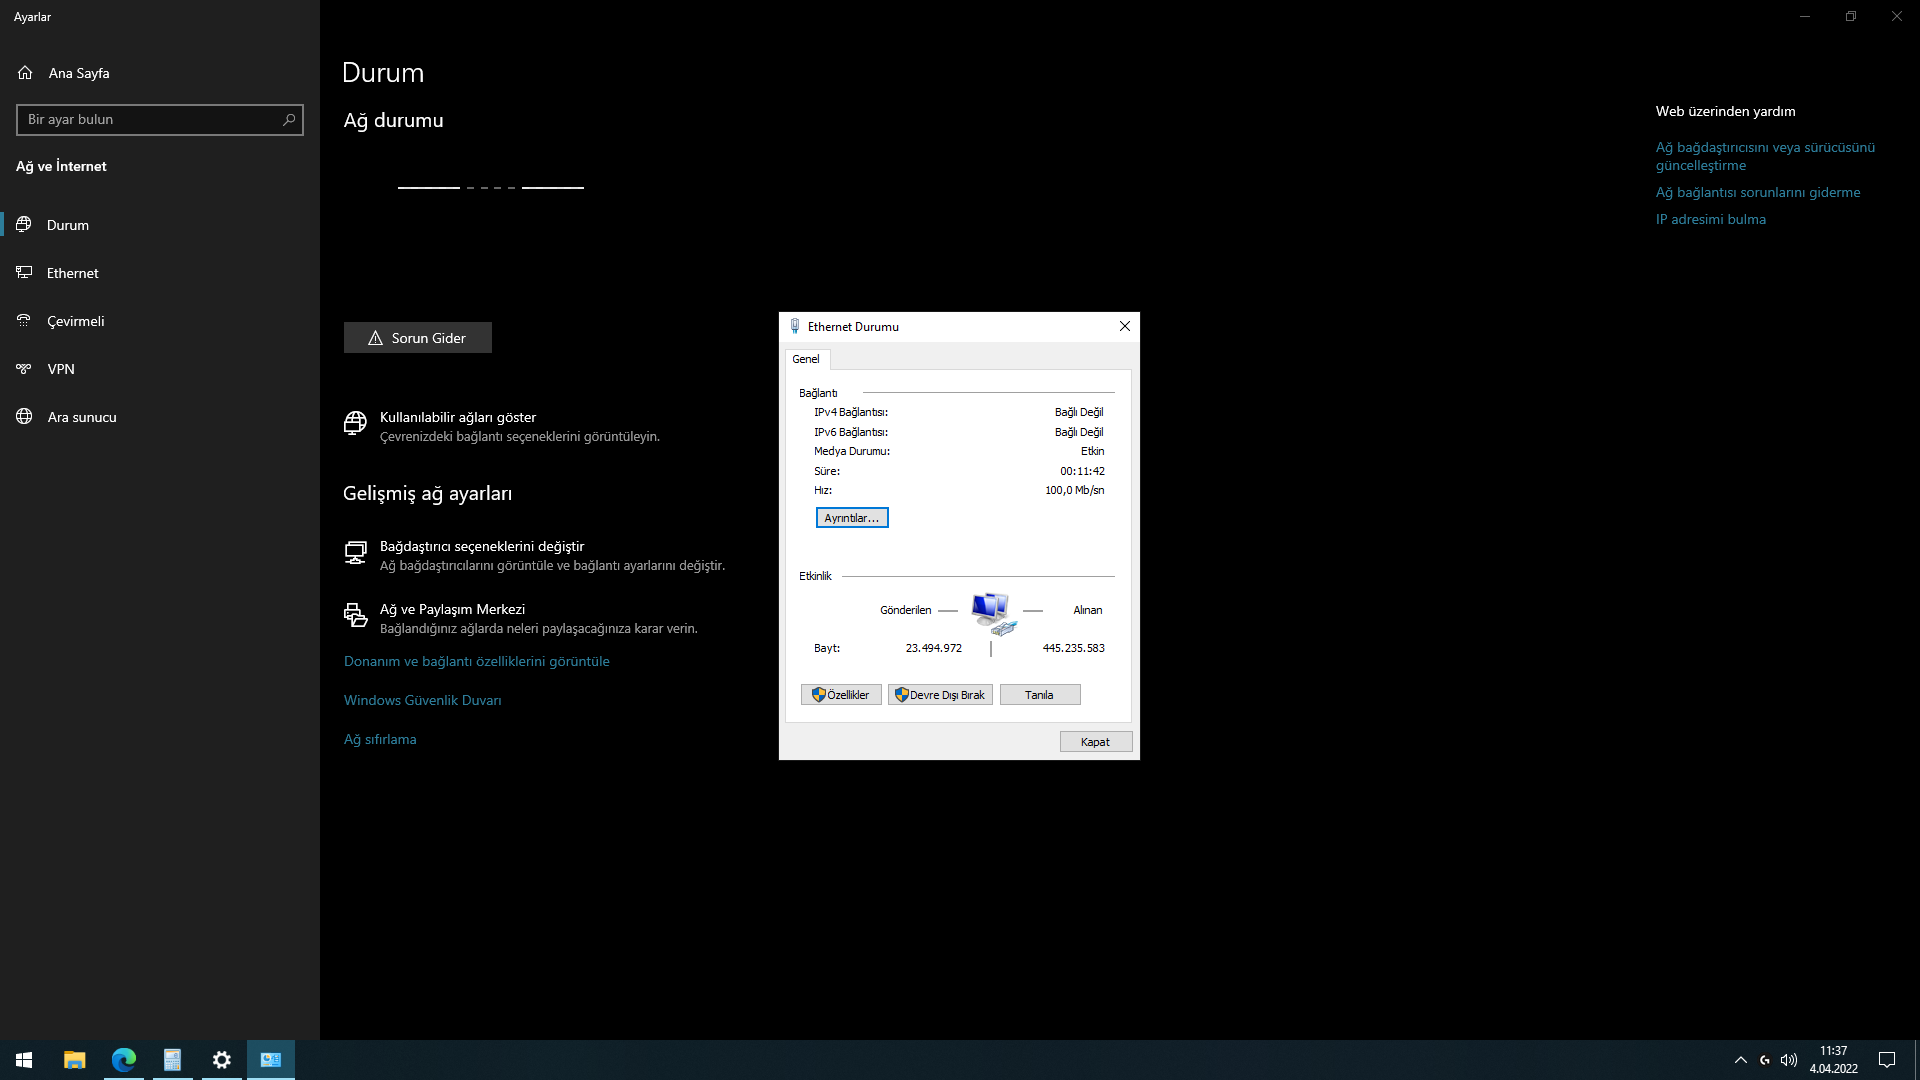The height and width of the screenshot is (1080, 1920).
Task: Click the Durum globe icon in sidebar
Action: coord(24,225)
